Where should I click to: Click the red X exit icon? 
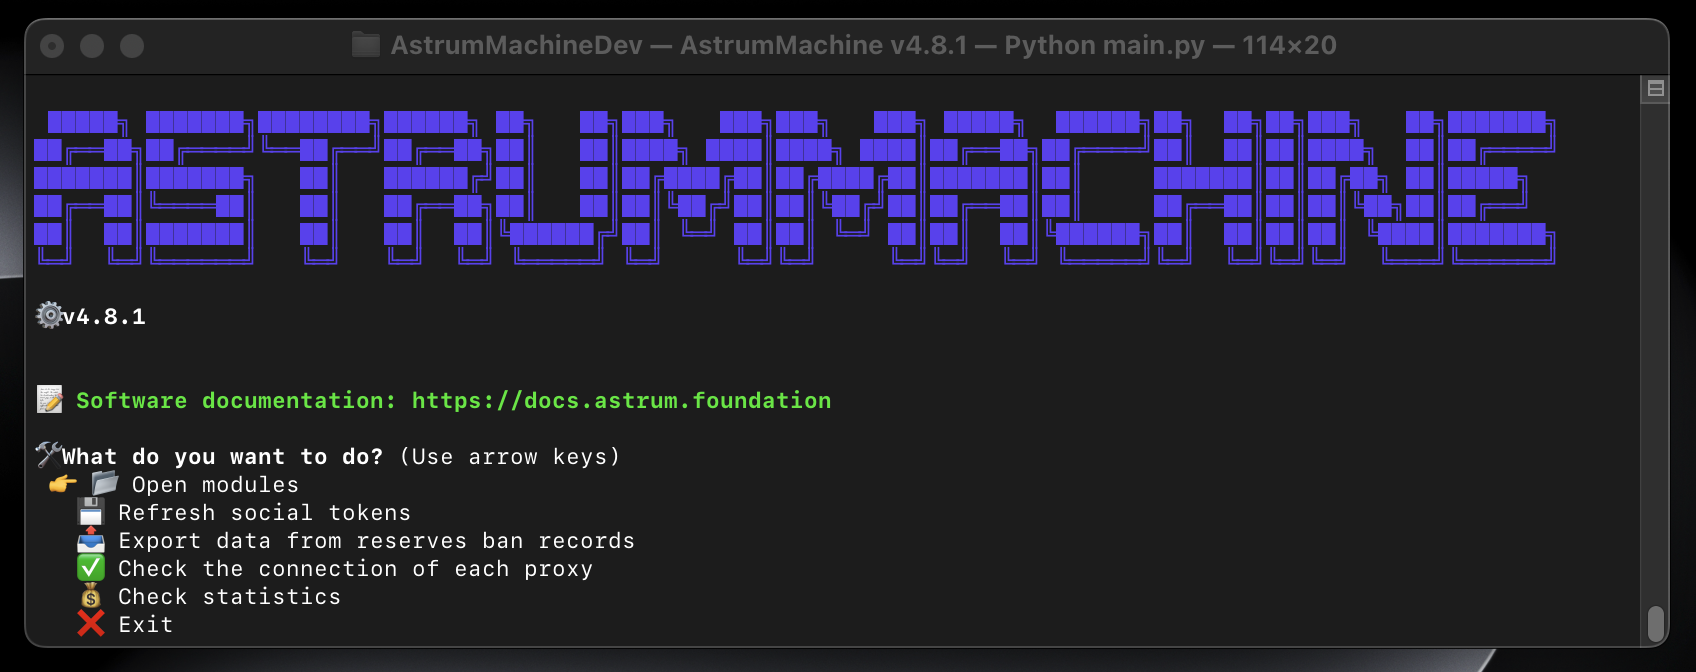click(x=91, y=624)
